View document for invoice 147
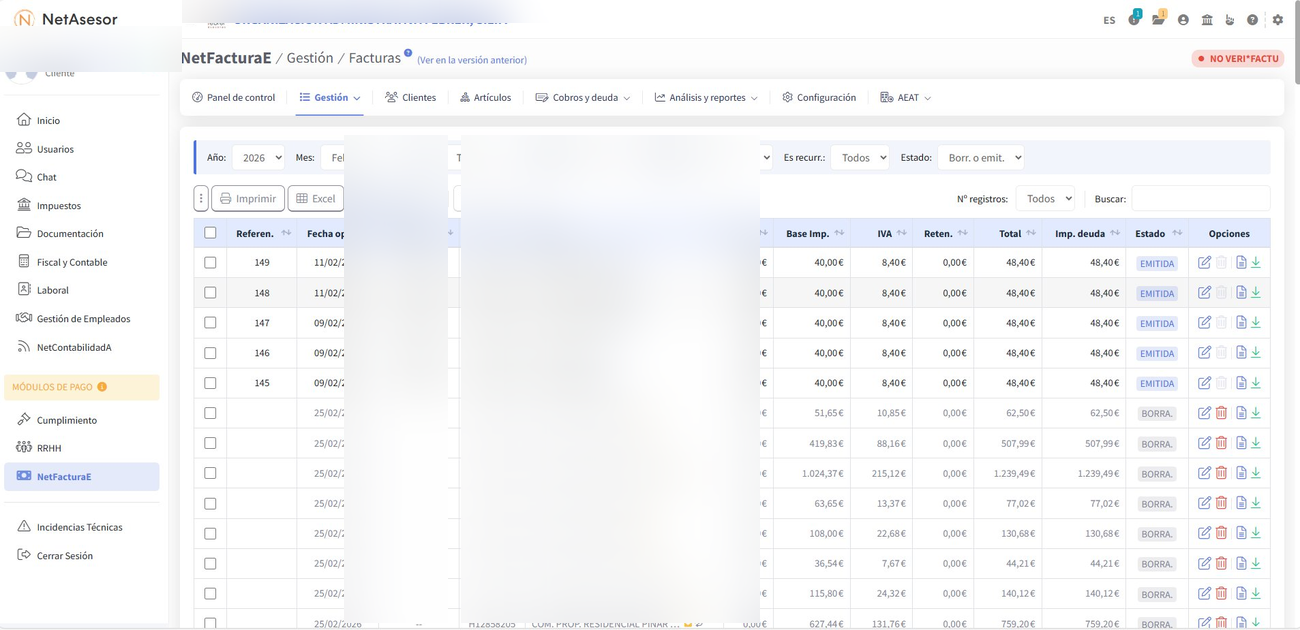 1240,322
